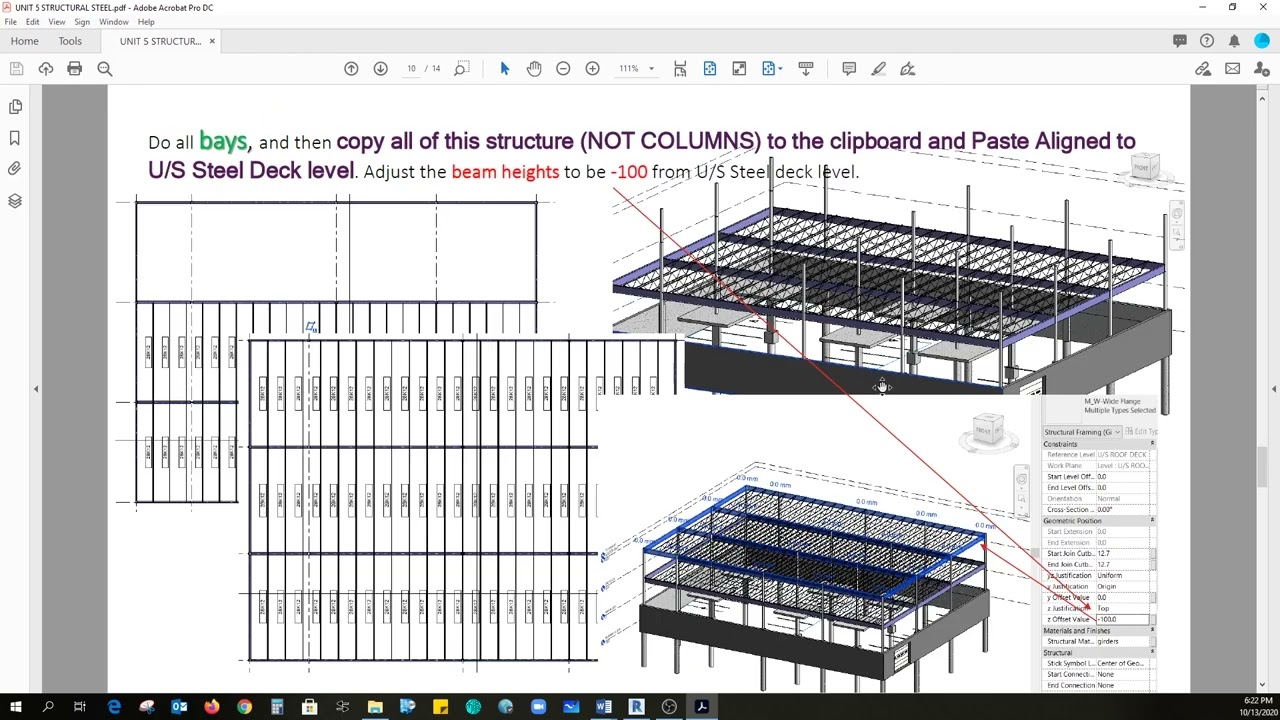Click the page number input field
Image resolution: width=1280 pixels, height=720 pixels.
pyautogui.click(x=410, y=68)
